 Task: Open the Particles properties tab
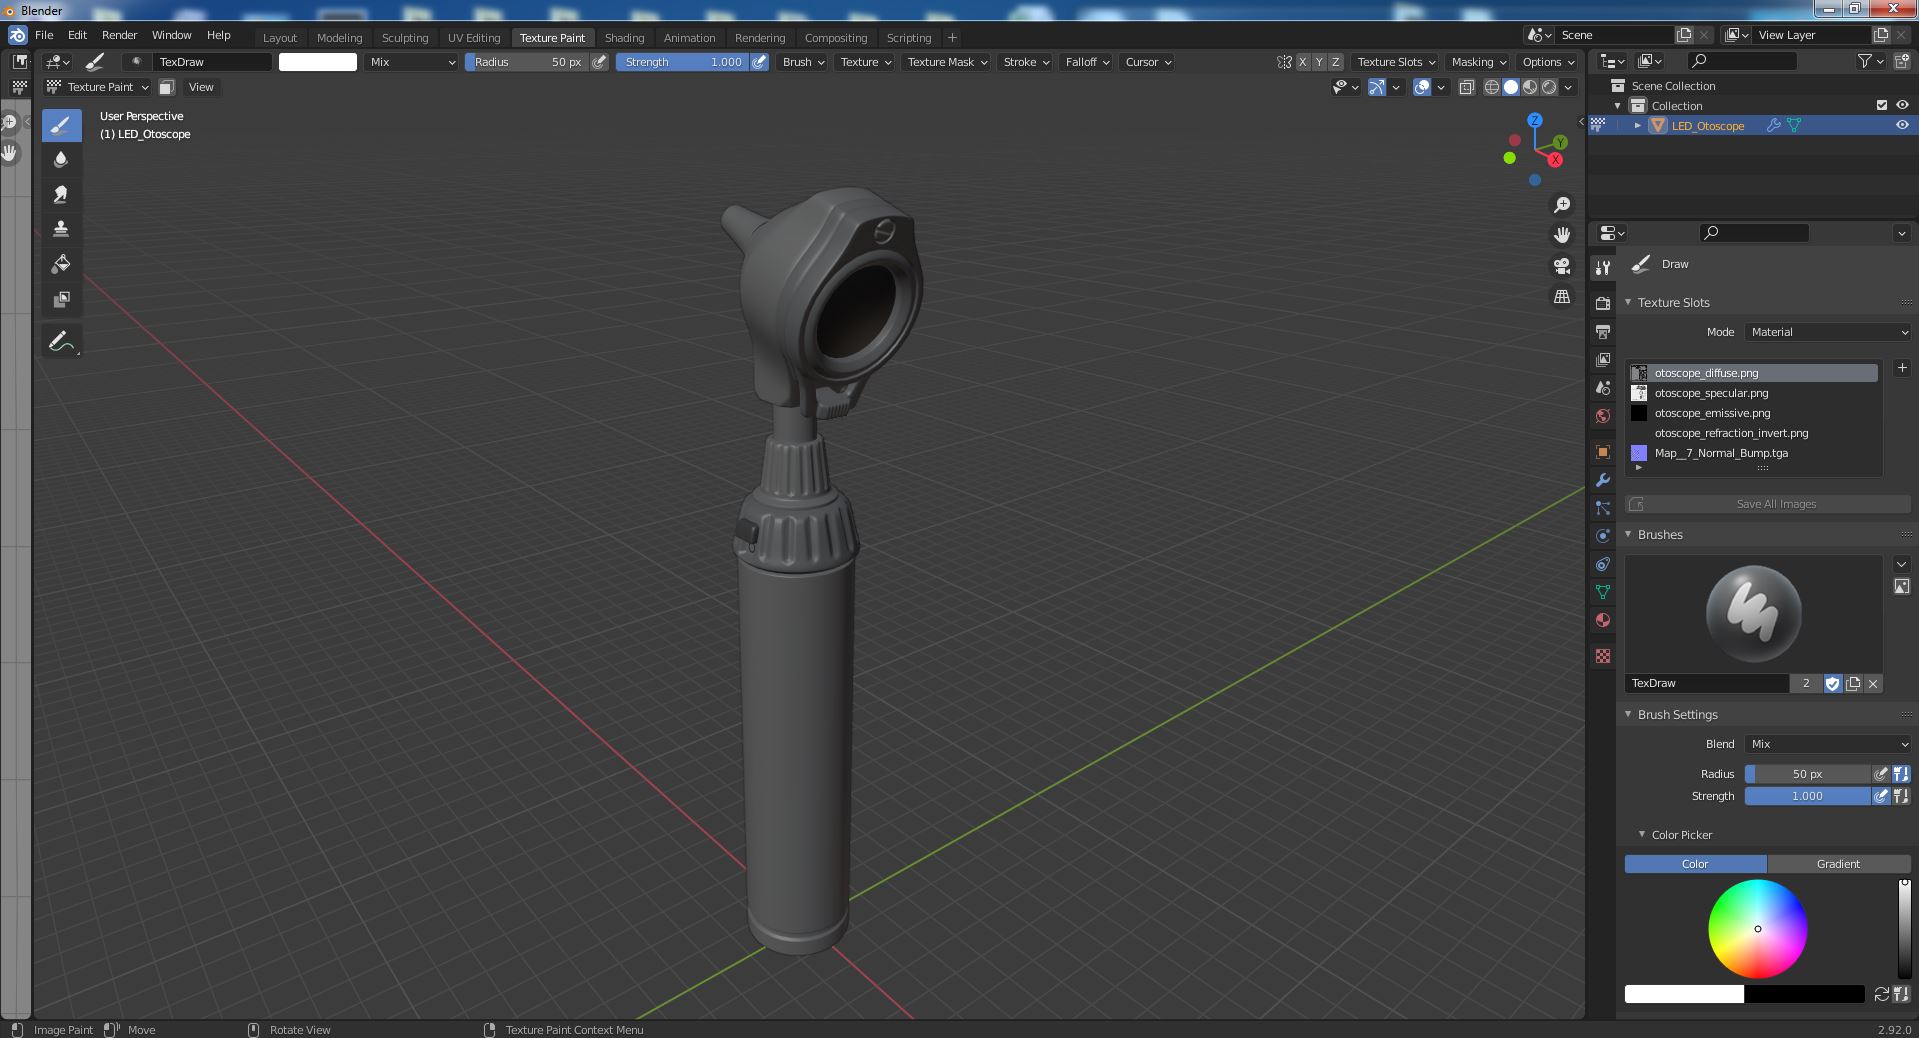click(x=1603, y=508)
